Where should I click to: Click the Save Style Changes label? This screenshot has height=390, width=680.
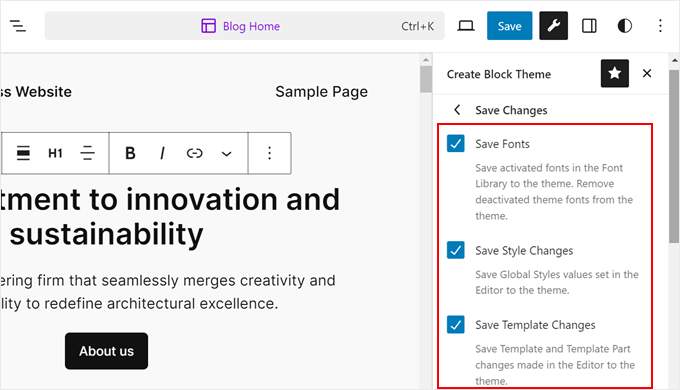pyautogui.click(x=524, y=251)
